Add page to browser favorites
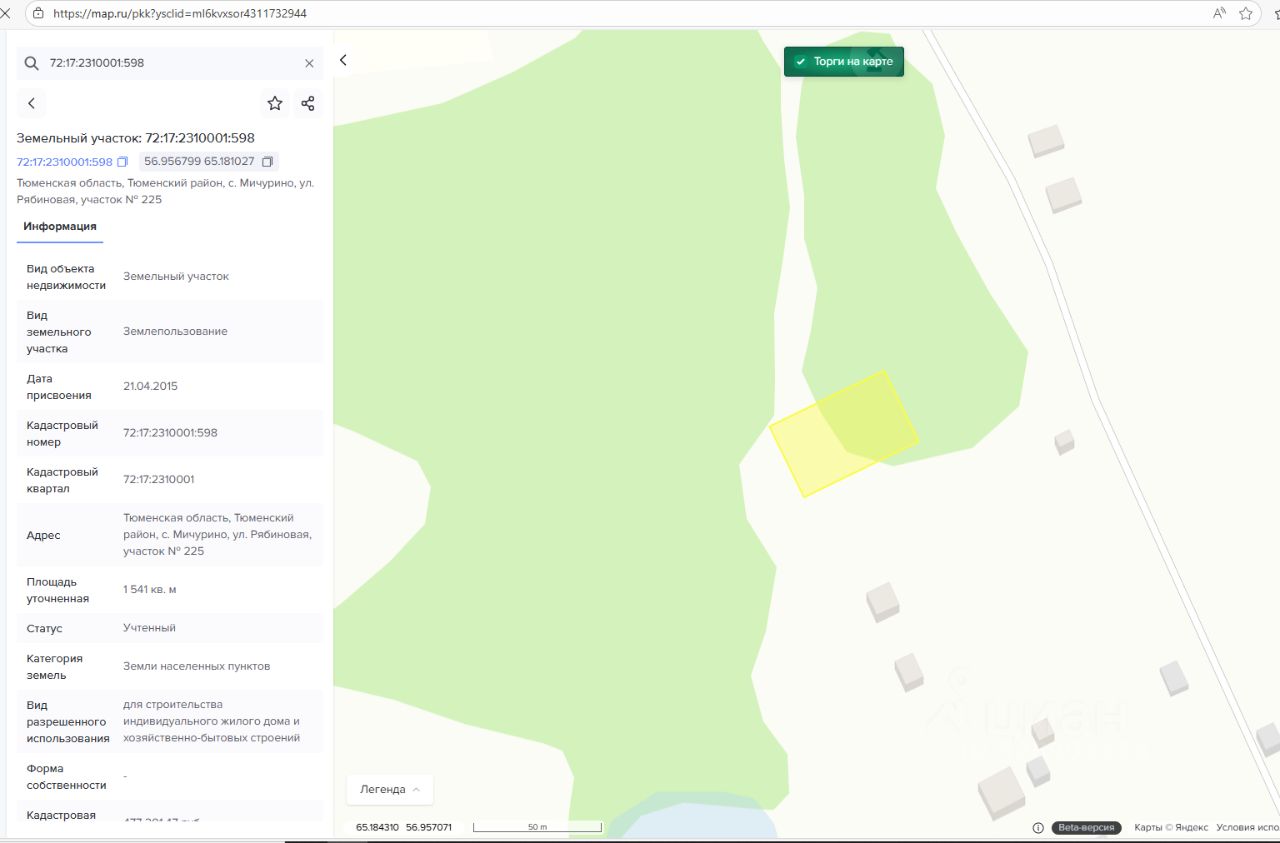The image size is (1280, 843). [x=1246, y=14]
